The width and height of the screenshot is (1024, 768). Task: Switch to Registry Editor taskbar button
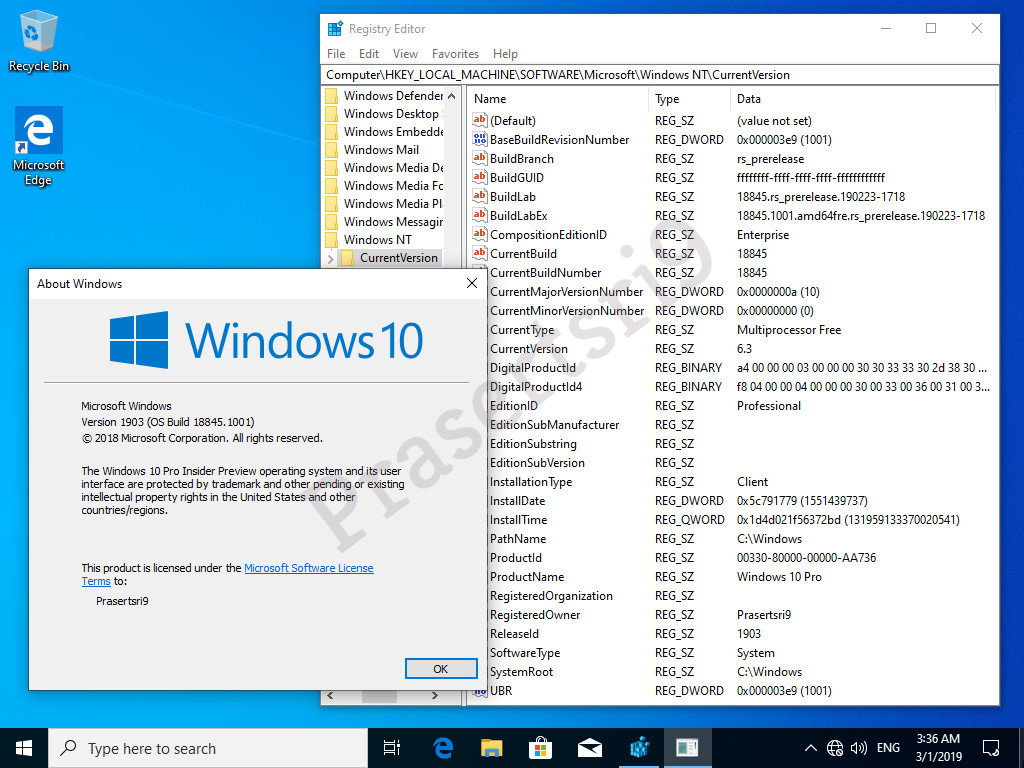point(639,748)
